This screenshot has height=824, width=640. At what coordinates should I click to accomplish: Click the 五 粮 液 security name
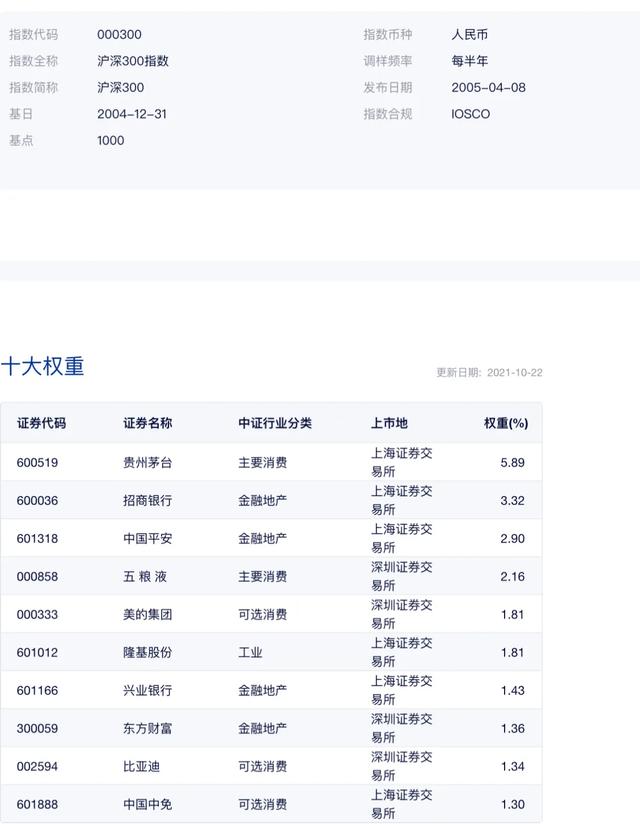coord(147,577)
